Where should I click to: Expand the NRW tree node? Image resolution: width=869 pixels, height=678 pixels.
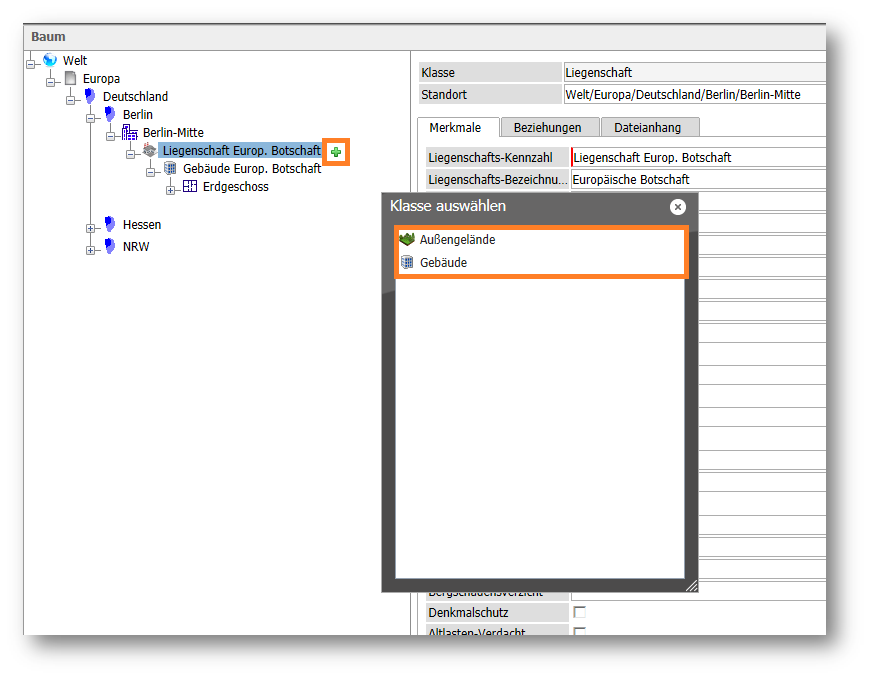[90, 250]
